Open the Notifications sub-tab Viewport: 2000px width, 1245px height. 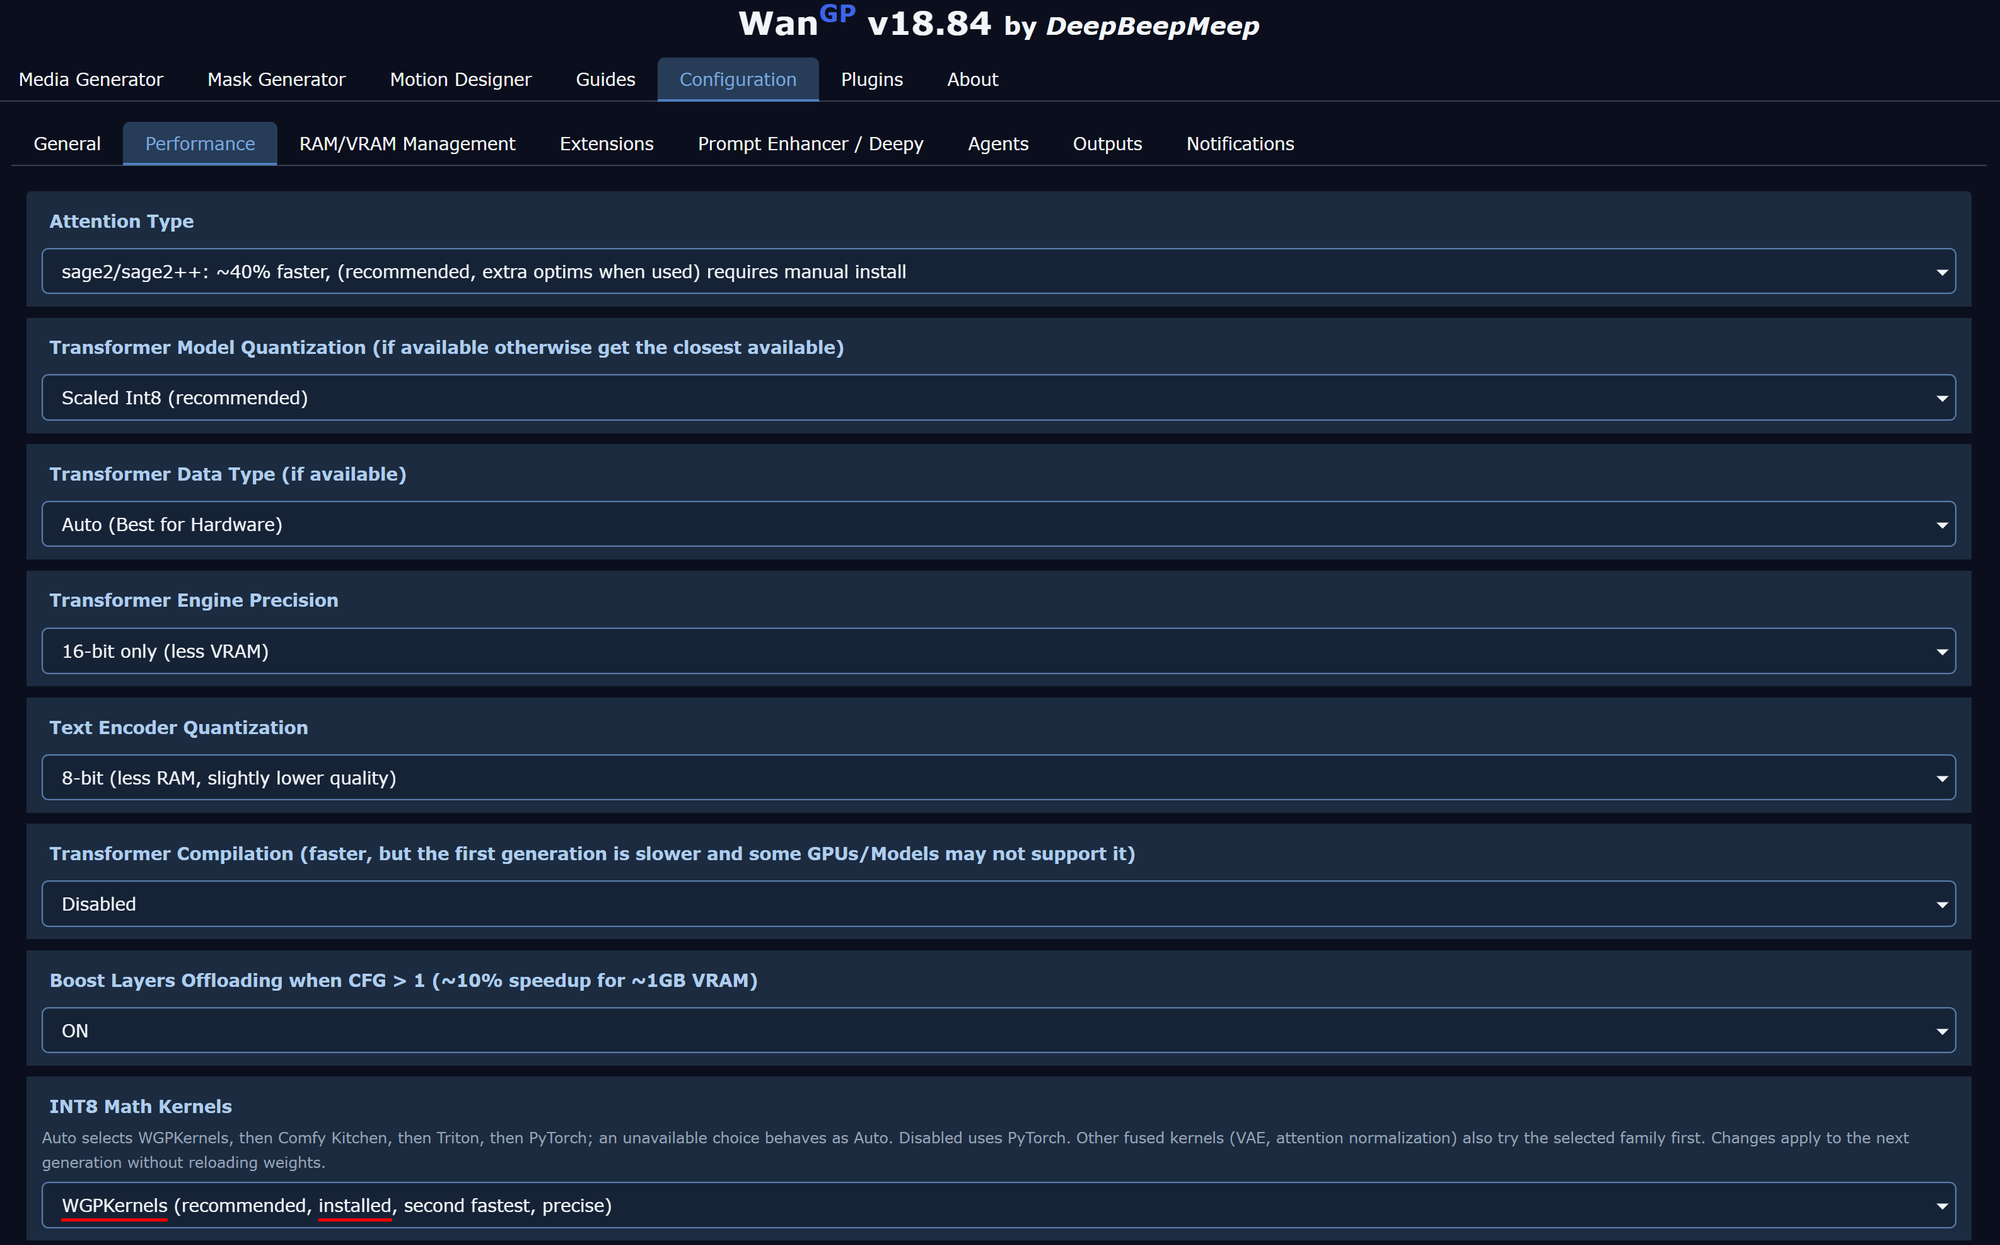tap(1240, 143)
